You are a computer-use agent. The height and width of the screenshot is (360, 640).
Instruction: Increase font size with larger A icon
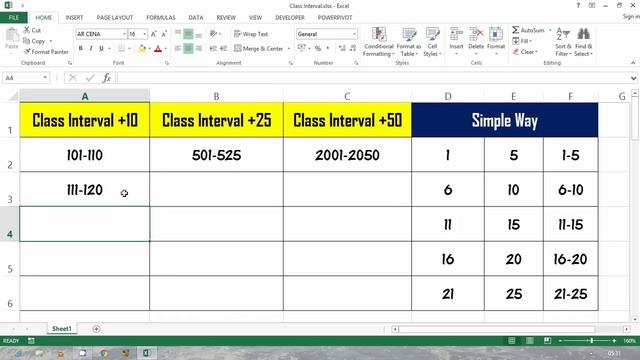(x=153, y=34)
